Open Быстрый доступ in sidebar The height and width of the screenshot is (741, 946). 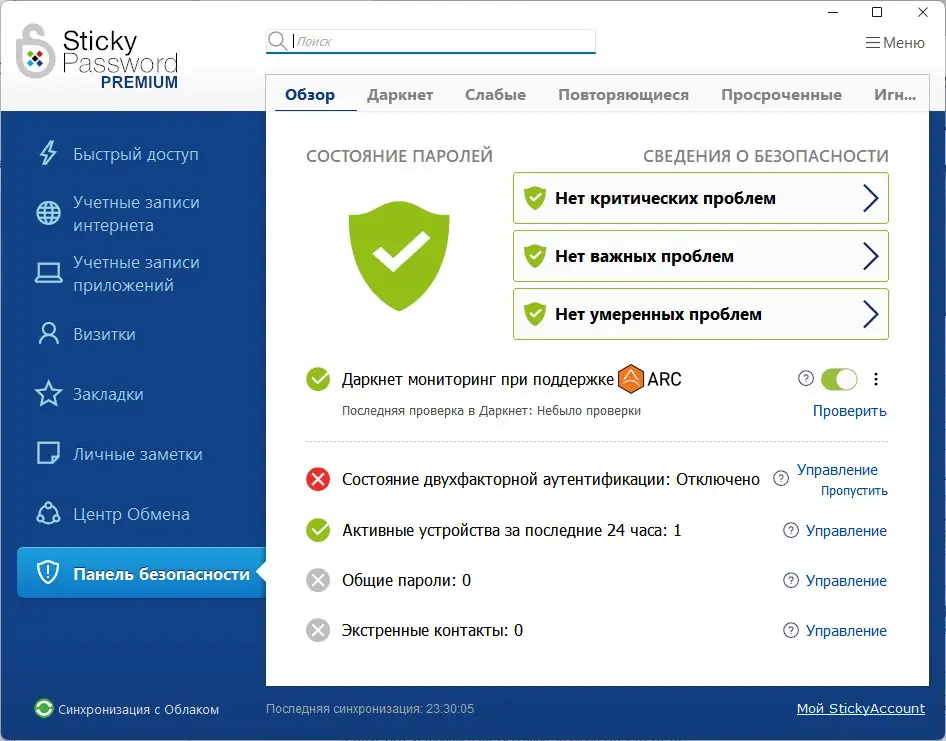click(136, 153)
